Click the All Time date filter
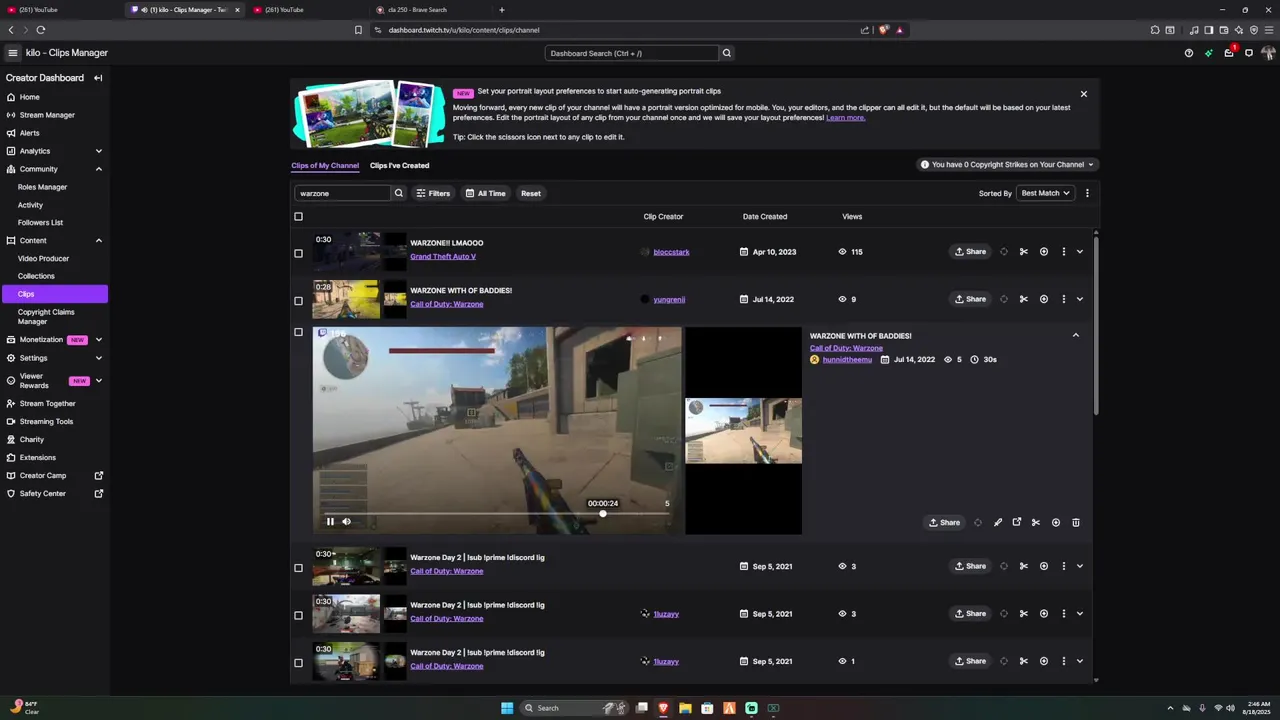 pos(485,193)
